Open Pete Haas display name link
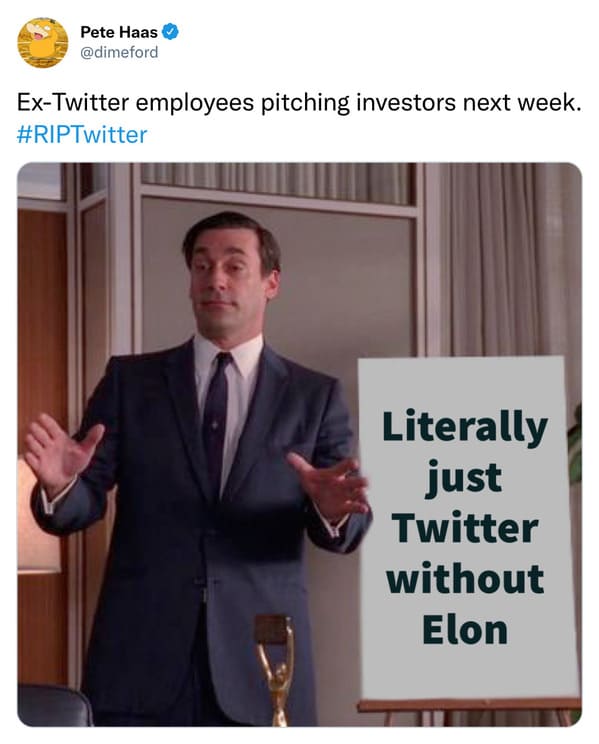Viewport: 599px width, 744px height. pyautogui.click(x=119, y=32)
